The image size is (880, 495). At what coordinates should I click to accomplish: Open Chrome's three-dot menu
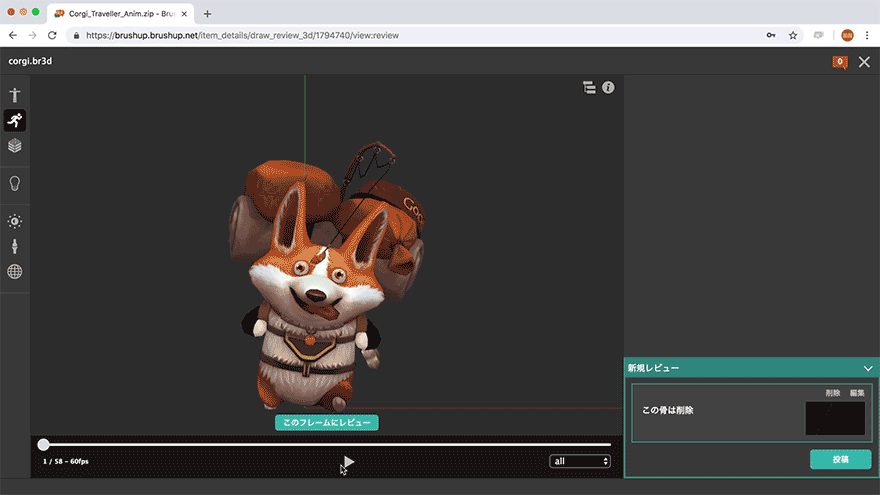tap(867, 35)
